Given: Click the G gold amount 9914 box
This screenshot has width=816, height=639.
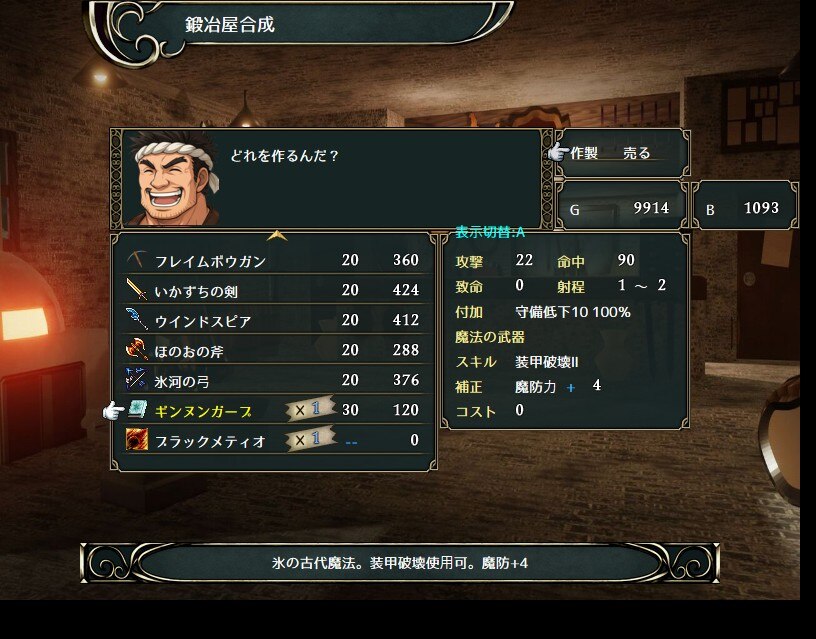Looking at the screenshot, I should coord(622,206).
